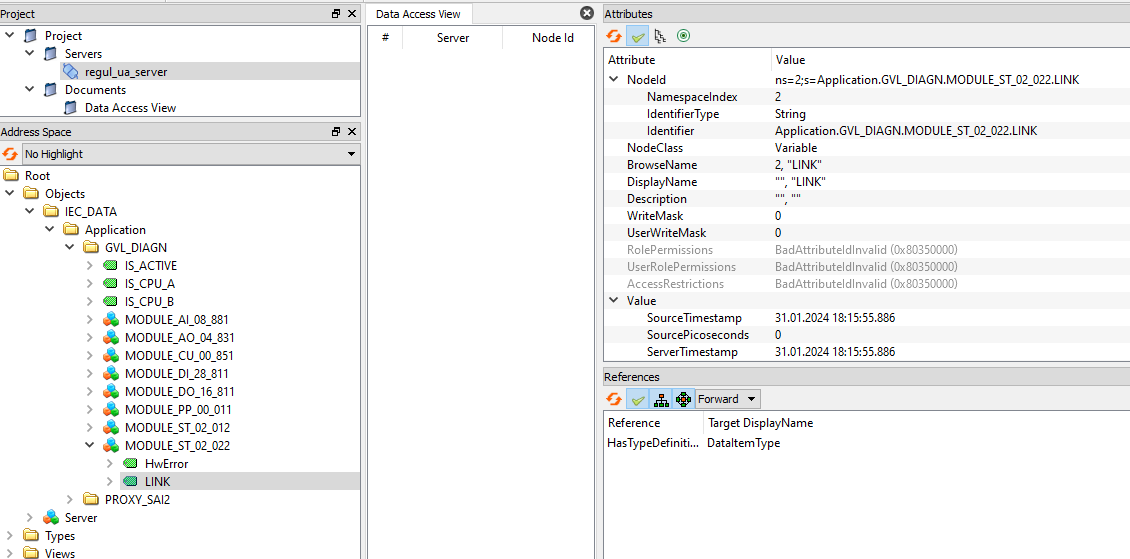Open the No Highlight dropdown
Viewport: 1130px width, 559px height.
(x=190, y=154)
